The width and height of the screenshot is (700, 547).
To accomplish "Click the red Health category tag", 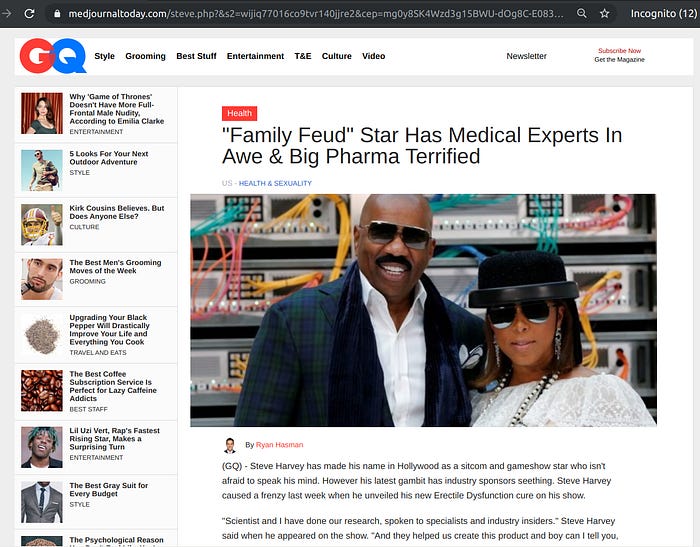I will coord(239,113).
